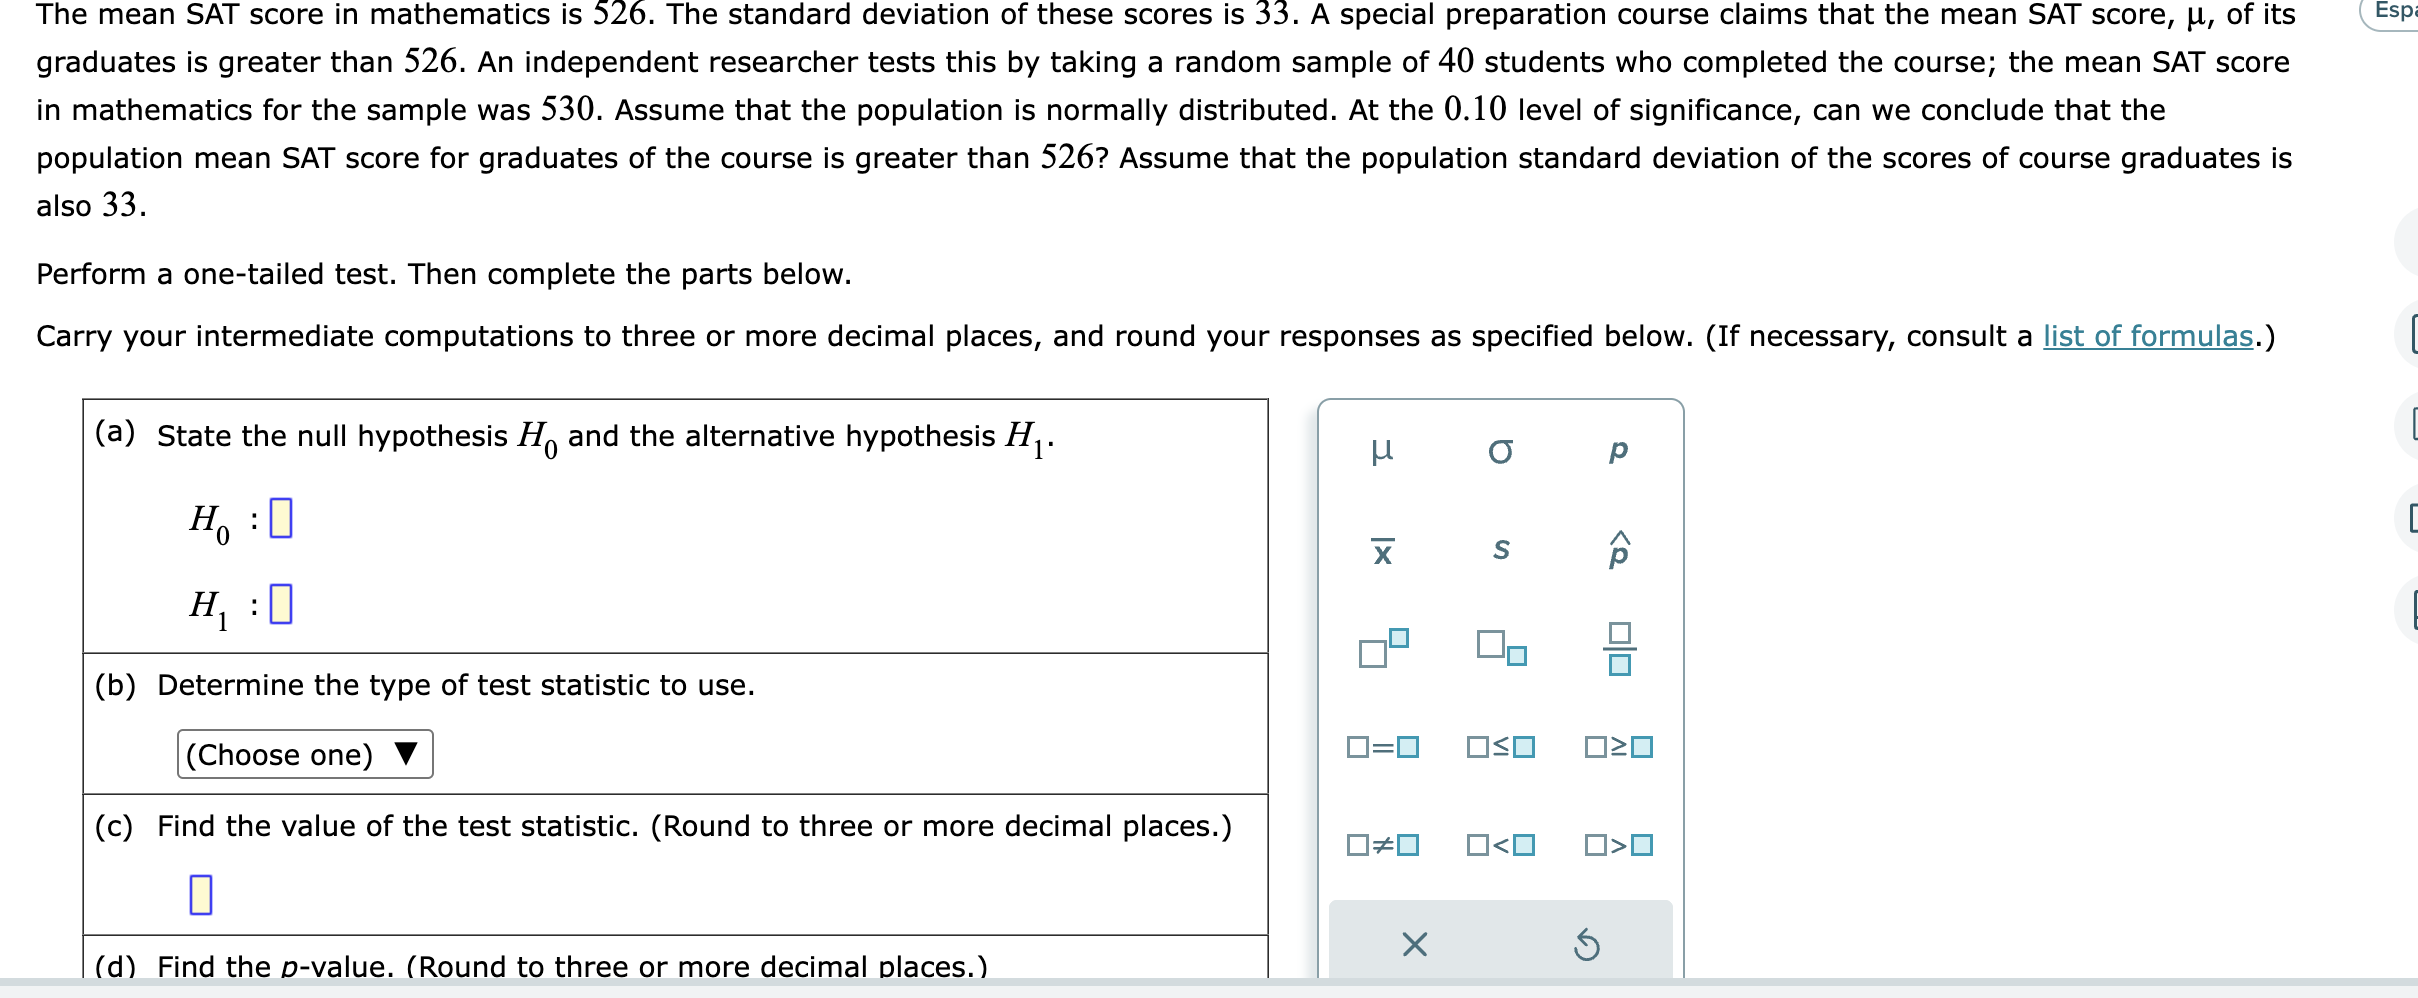Screen dimensions: 2418x998
Task: Select the not-equal symbol
Action: pyautogui.click(x=1383, y=845)
